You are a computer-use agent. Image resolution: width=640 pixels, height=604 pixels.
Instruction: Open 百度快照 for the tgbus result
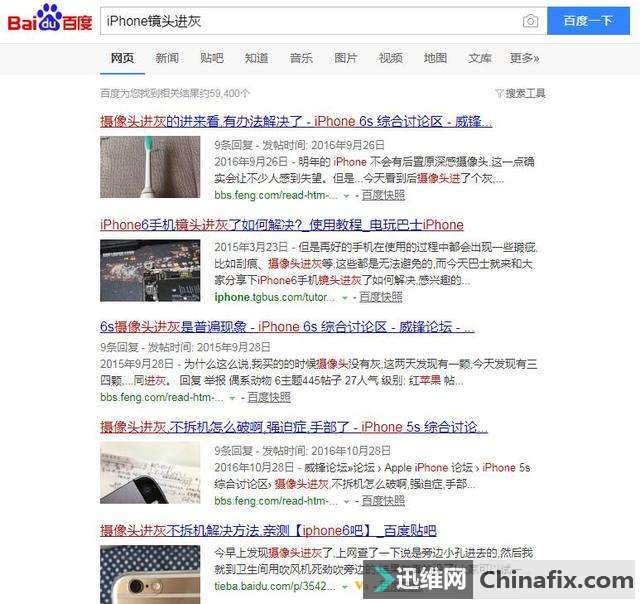[x=380, y=297]
